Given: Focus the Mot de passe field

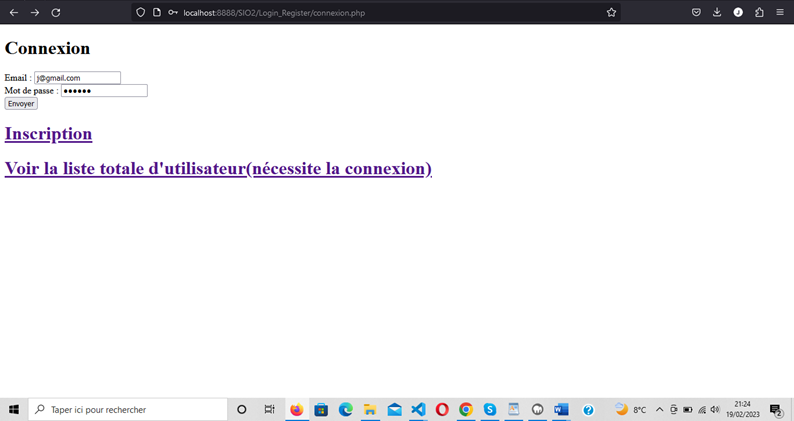Looking at the screenshot, I should (104, 91).
